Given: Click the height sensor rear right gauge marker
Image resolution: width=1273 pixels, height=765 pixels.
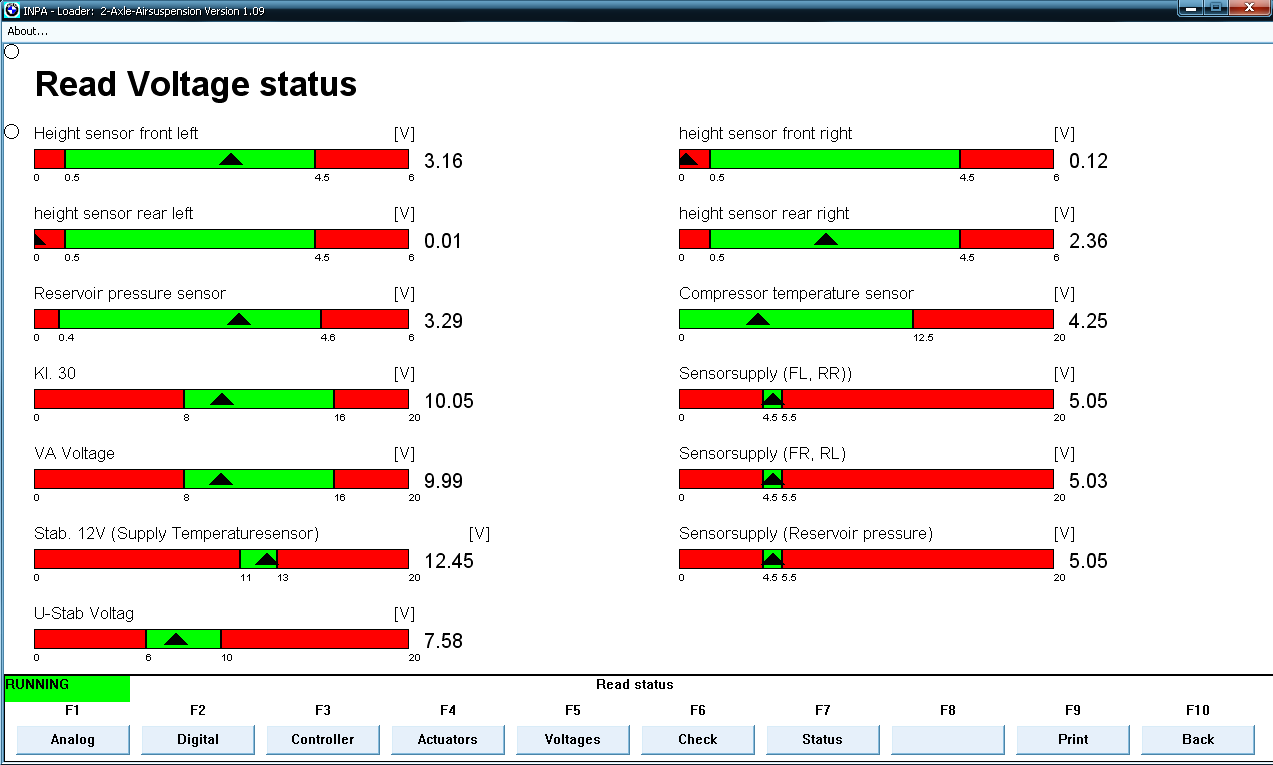Looking at the screenshot, I should [x=826, y=239].
